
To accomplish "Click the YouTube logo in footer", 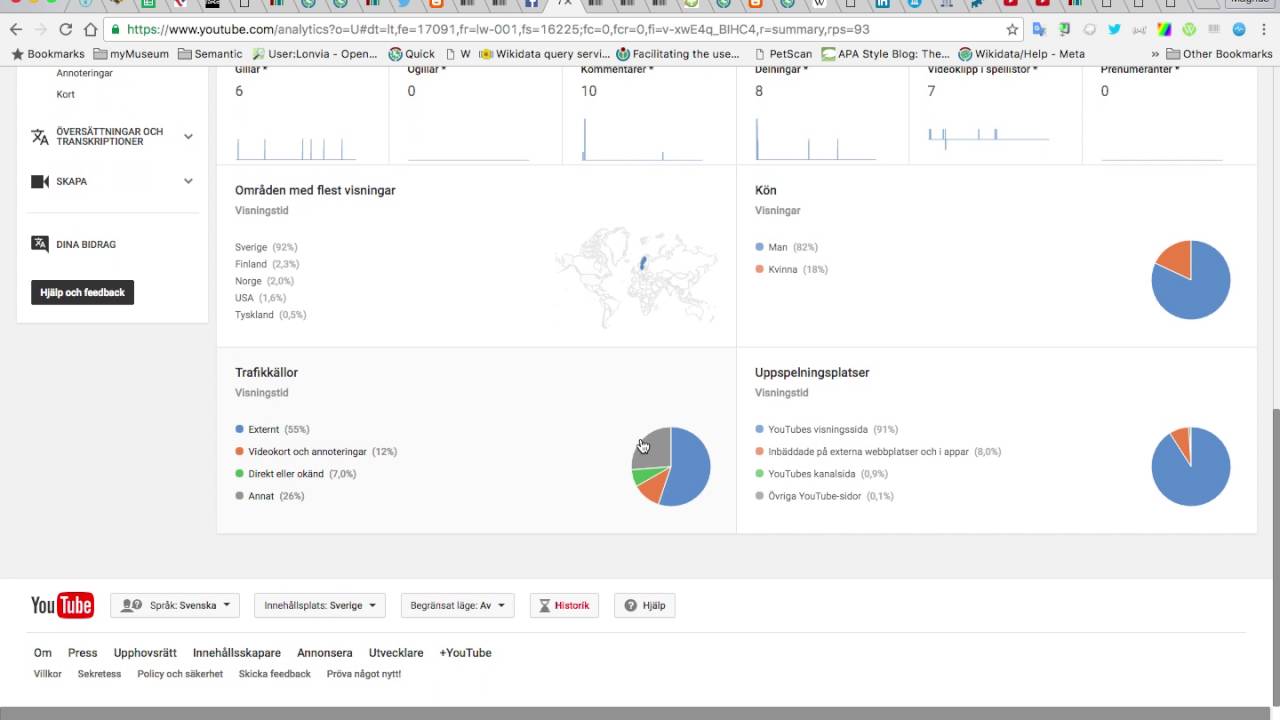I will [62, 605].
